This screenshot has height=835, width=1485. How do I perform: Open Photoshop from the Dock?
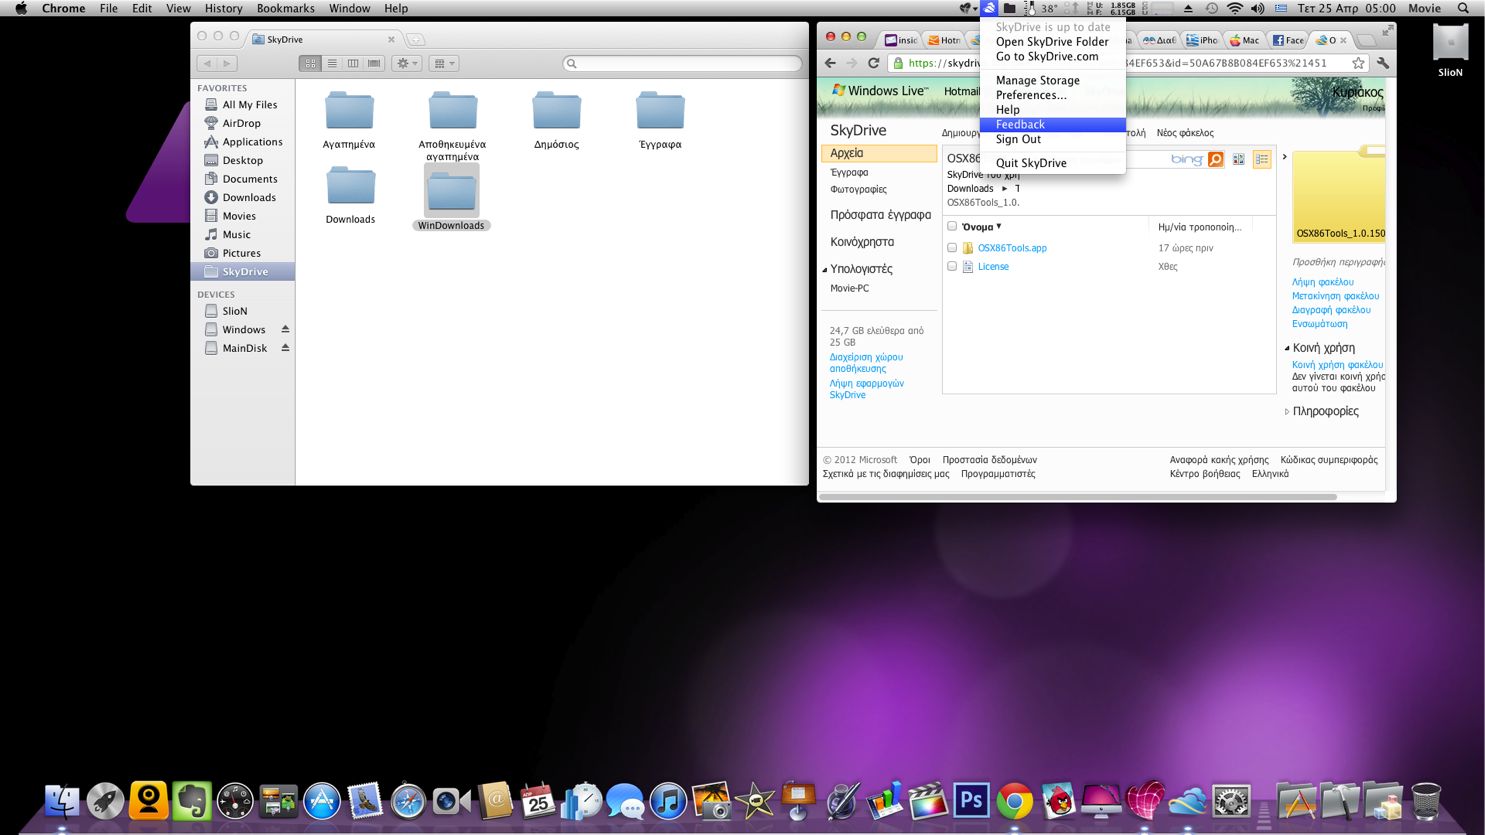coord(971,800)
